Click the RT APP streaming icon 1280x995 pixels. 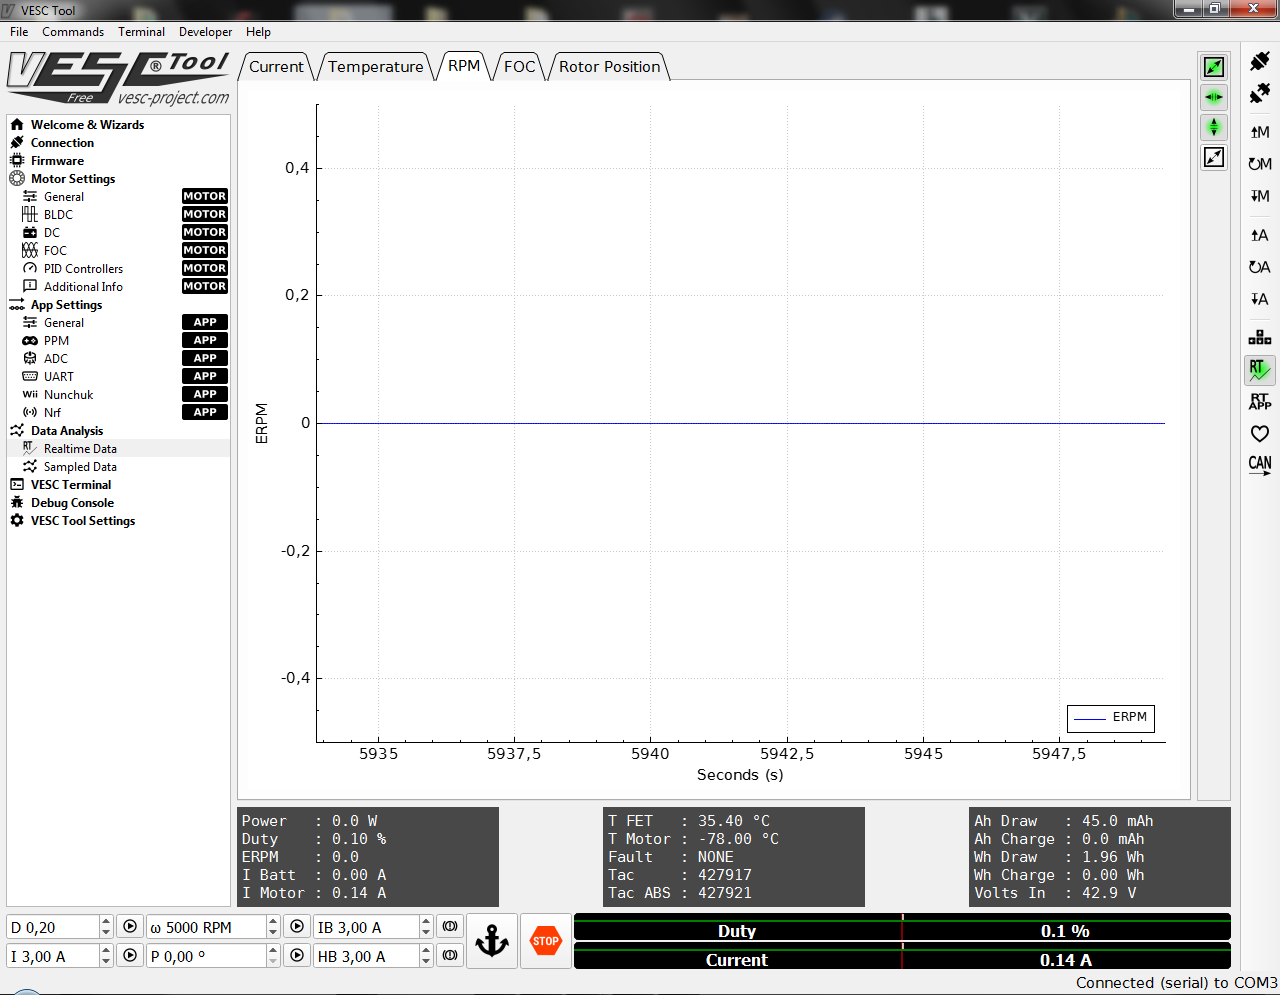[1259, 402]
